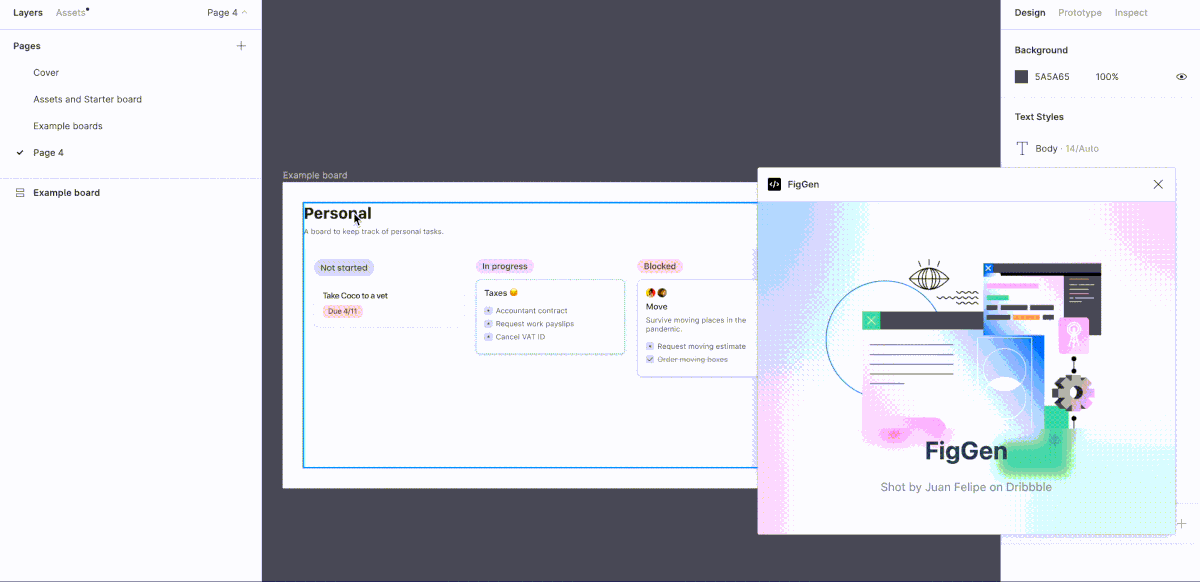The height and width of the screenshot is (582, 1200).
Task: Click the 5A5A65 hex value field
Action: (x=1052, y=77)
